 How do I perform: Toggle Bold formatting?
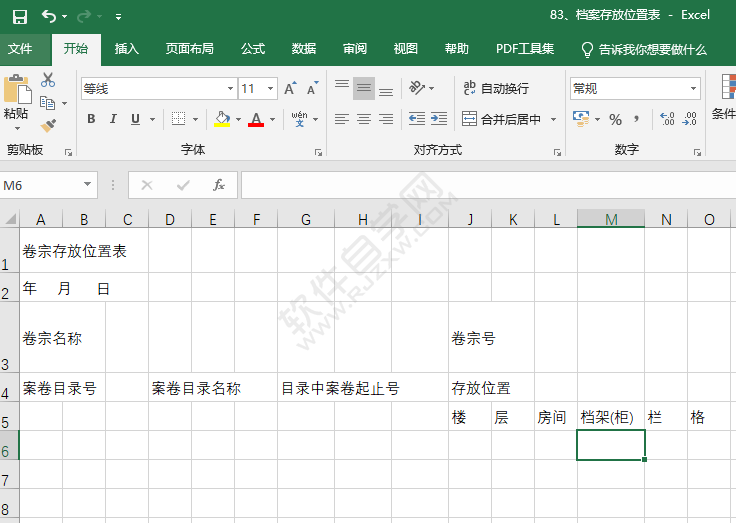tap(91, 119)
